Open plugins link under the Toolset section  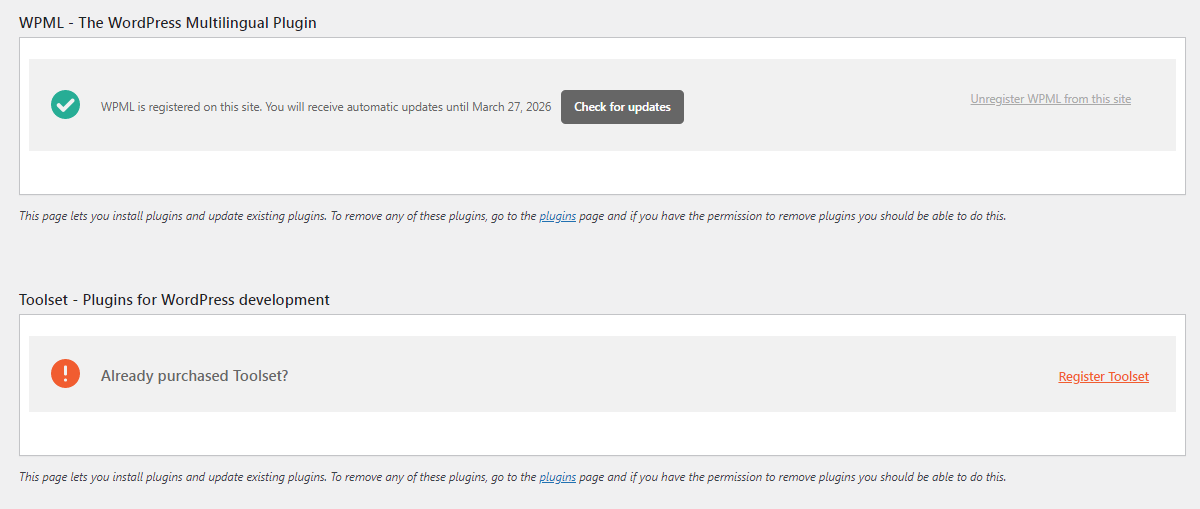[x=557, y=478]
